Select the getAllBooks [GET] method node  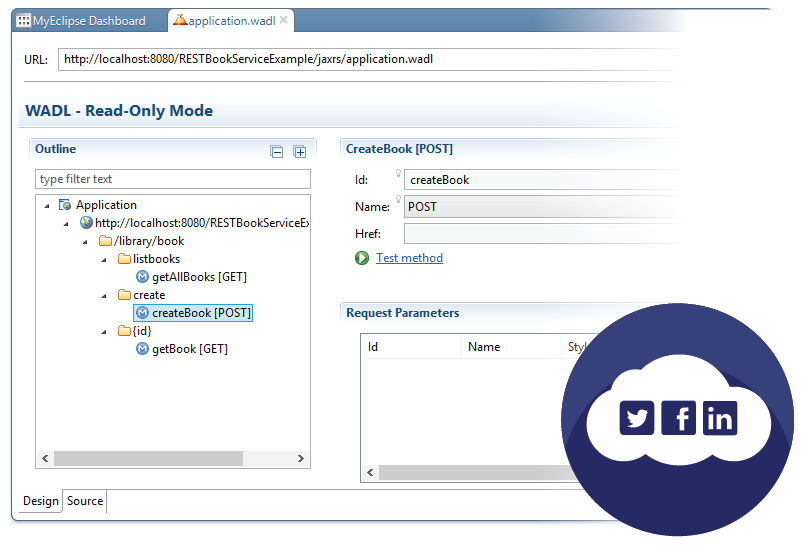point(198,277)
